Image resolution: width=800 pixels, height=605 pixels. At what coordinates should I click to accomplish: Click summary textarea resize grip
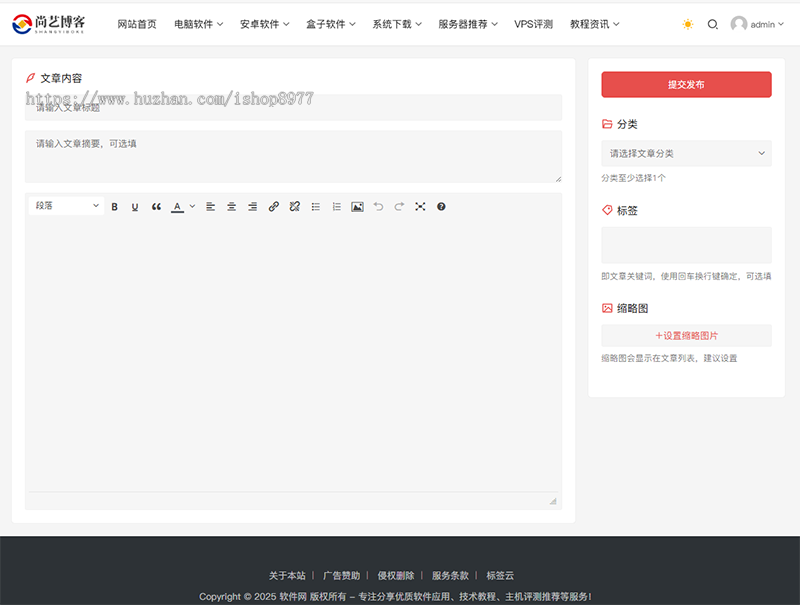[558, 179]
